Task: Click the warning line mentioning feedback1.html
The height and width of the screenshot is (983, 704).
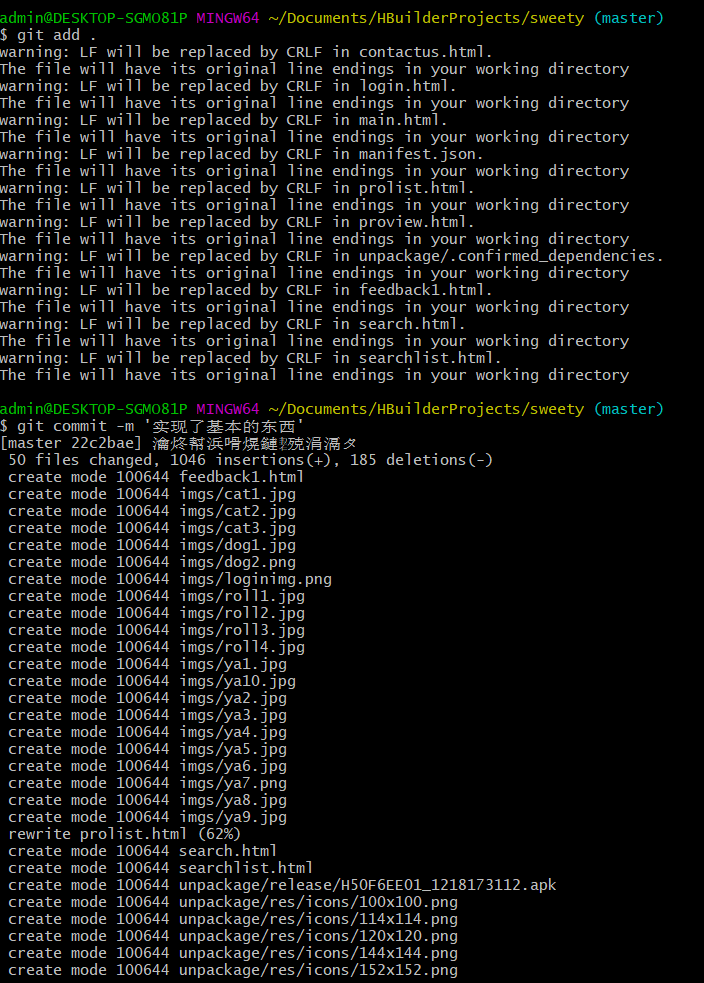Action: (x=246, y=290)
